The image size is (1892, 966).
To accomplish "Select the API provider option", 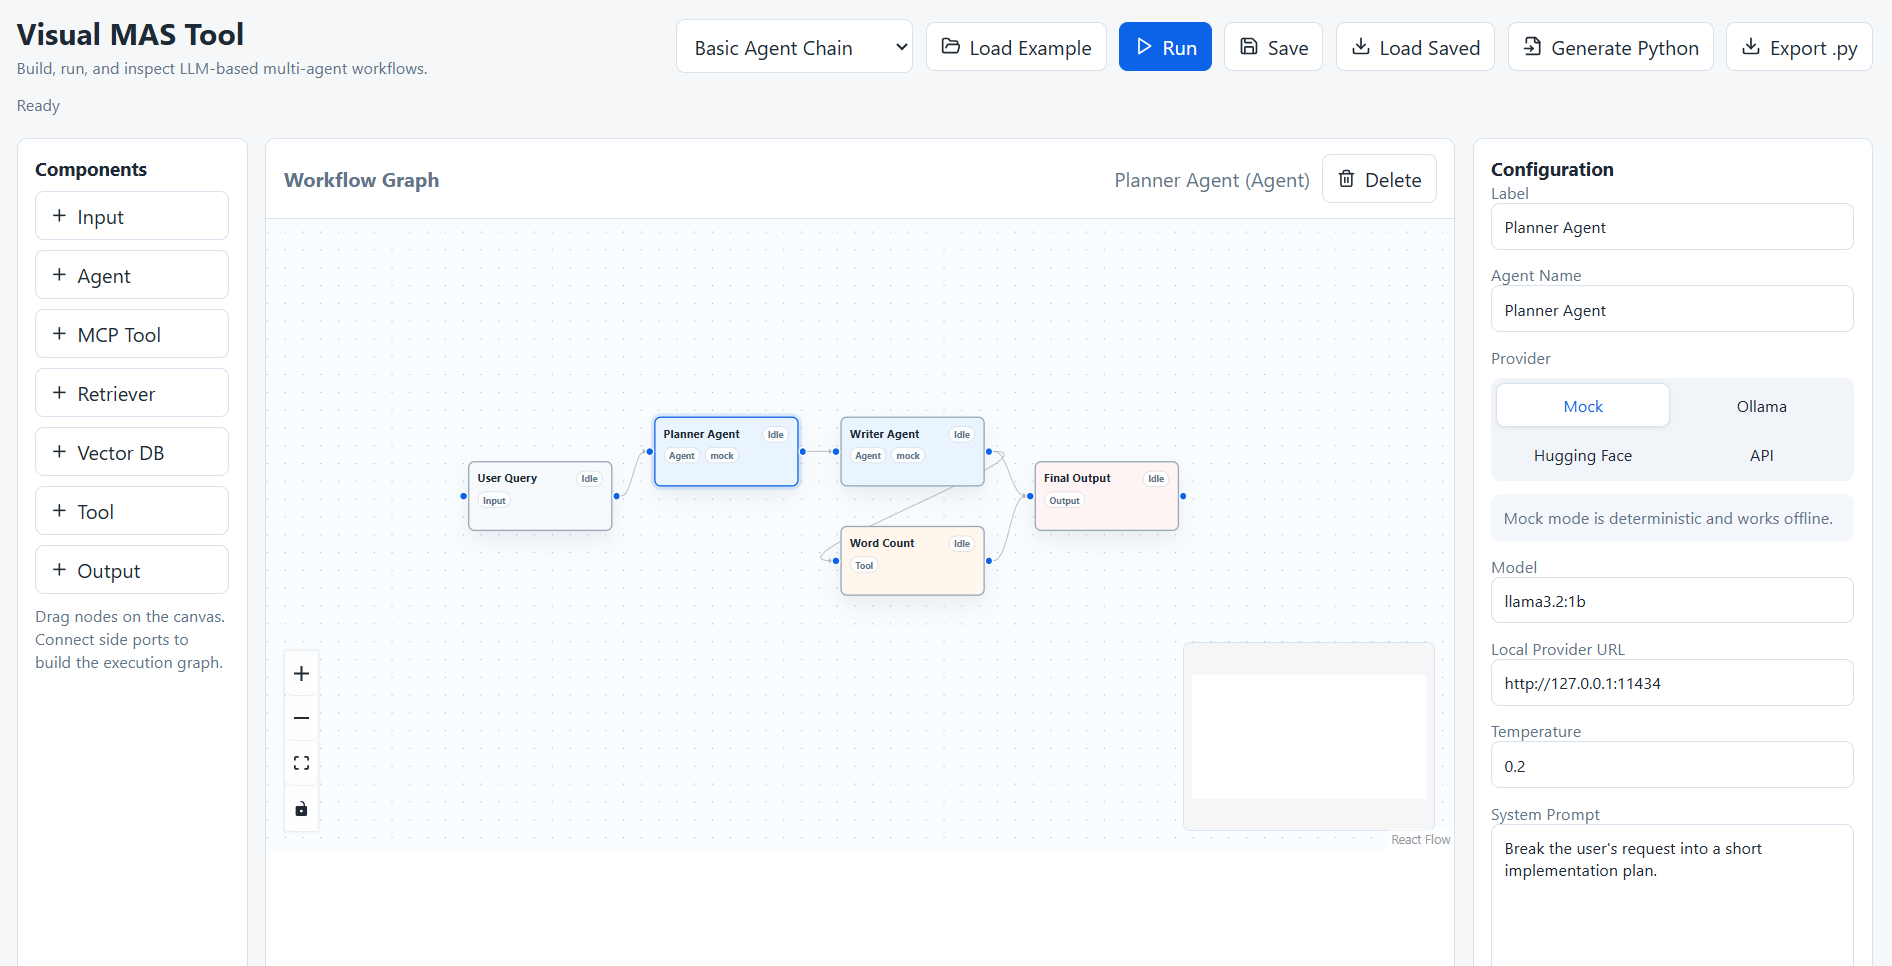I will (1761, 455).
